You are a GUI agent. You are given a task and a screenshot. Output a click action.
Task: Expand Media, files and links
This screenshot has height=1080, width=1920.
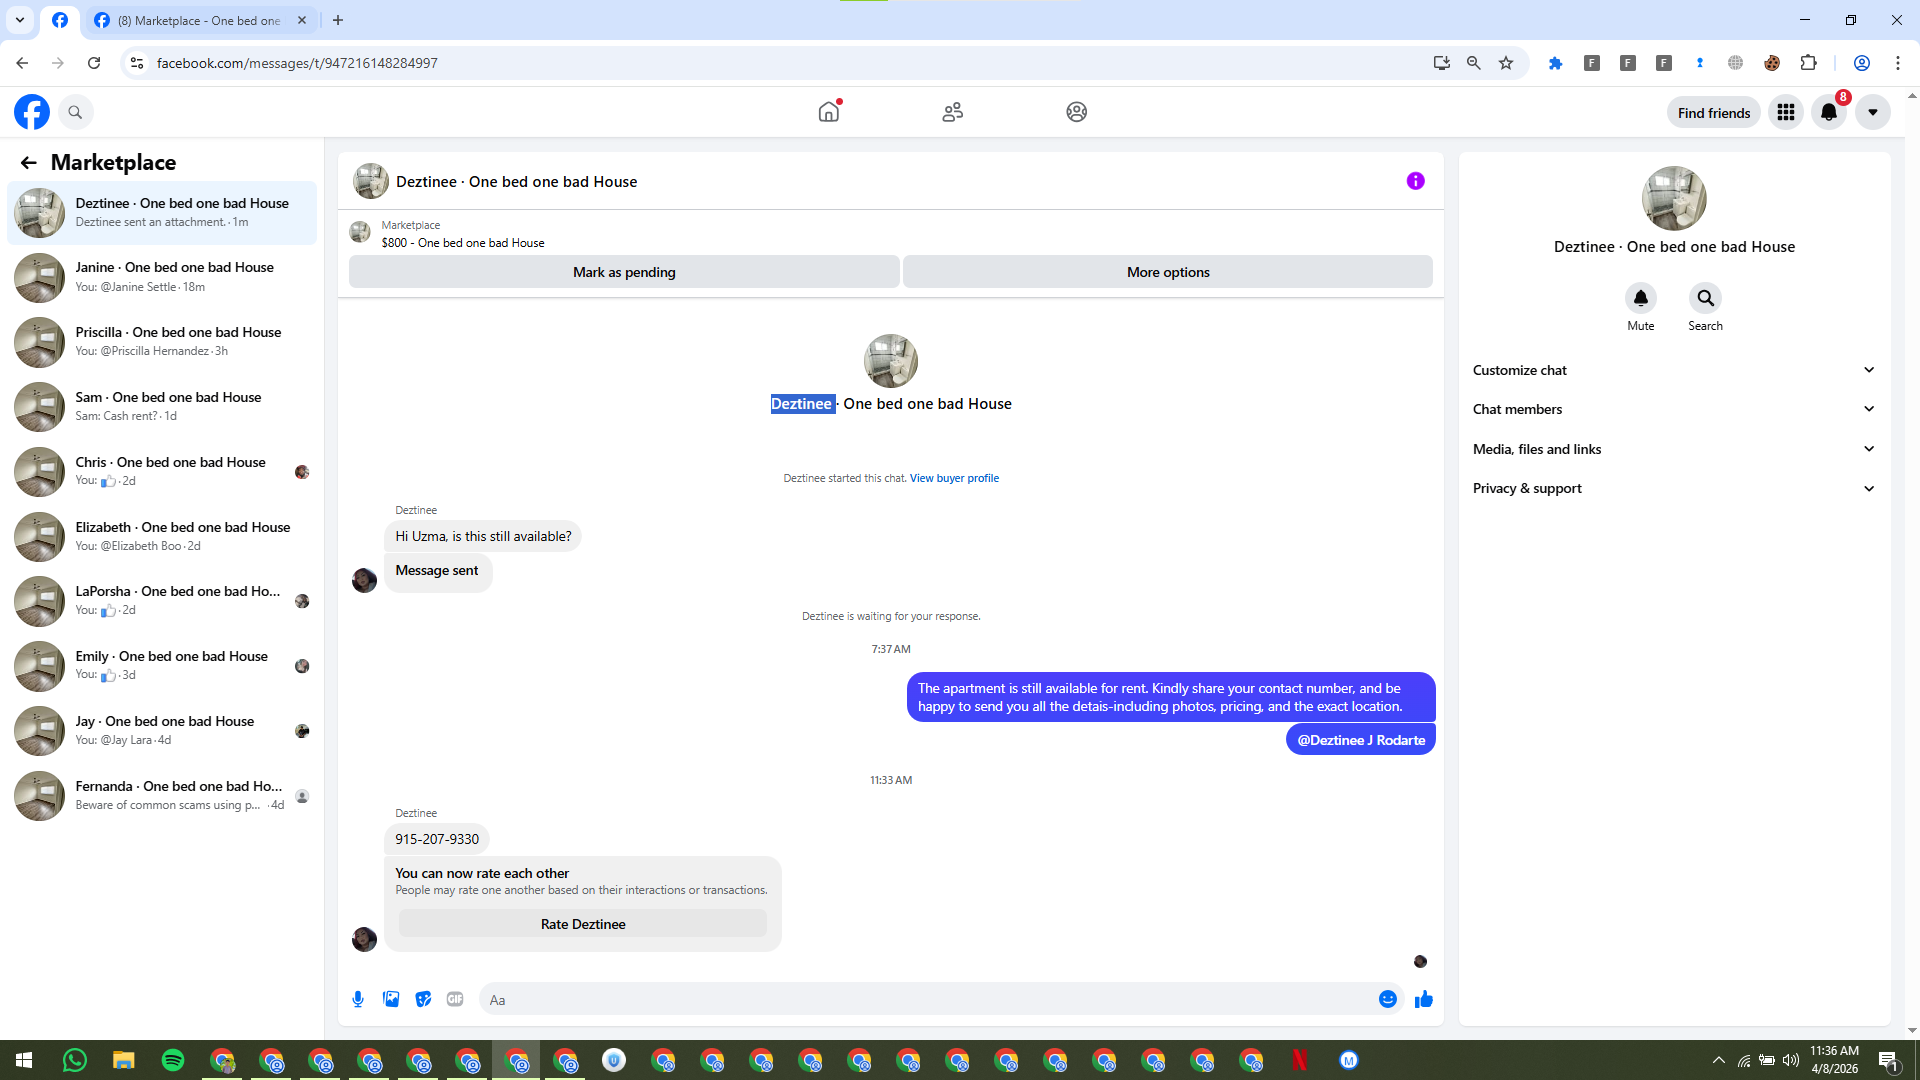(x=1673, y=449)
